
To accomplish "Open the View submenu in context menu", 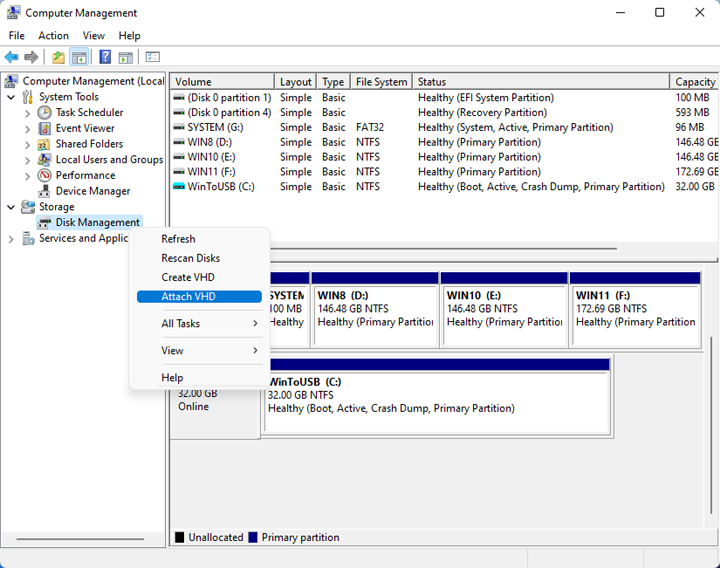I will (x=199, y=350).
